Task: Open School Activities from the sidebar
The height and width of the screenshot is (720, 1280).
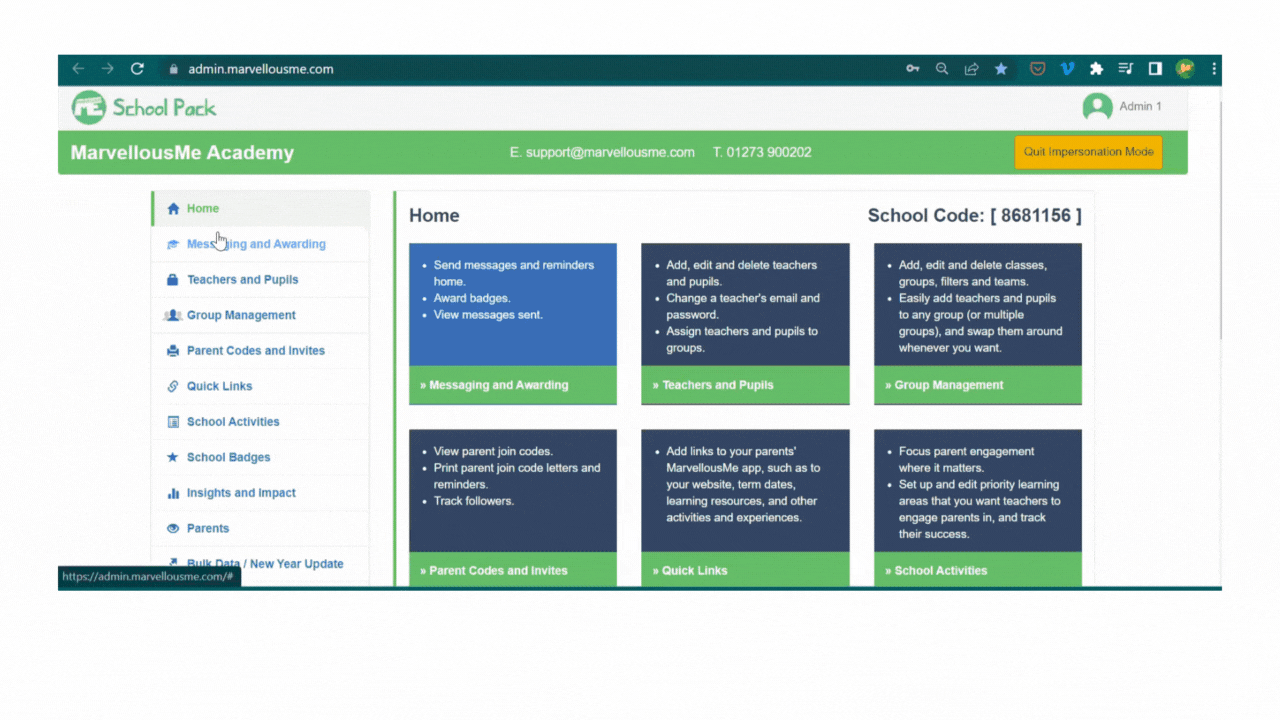Action: click(233, 422)
